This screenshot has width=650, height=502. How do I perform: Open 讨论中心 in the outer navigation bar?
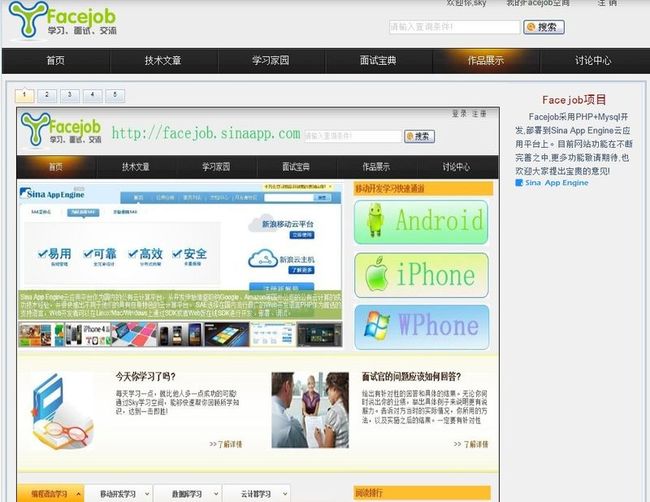593,61
